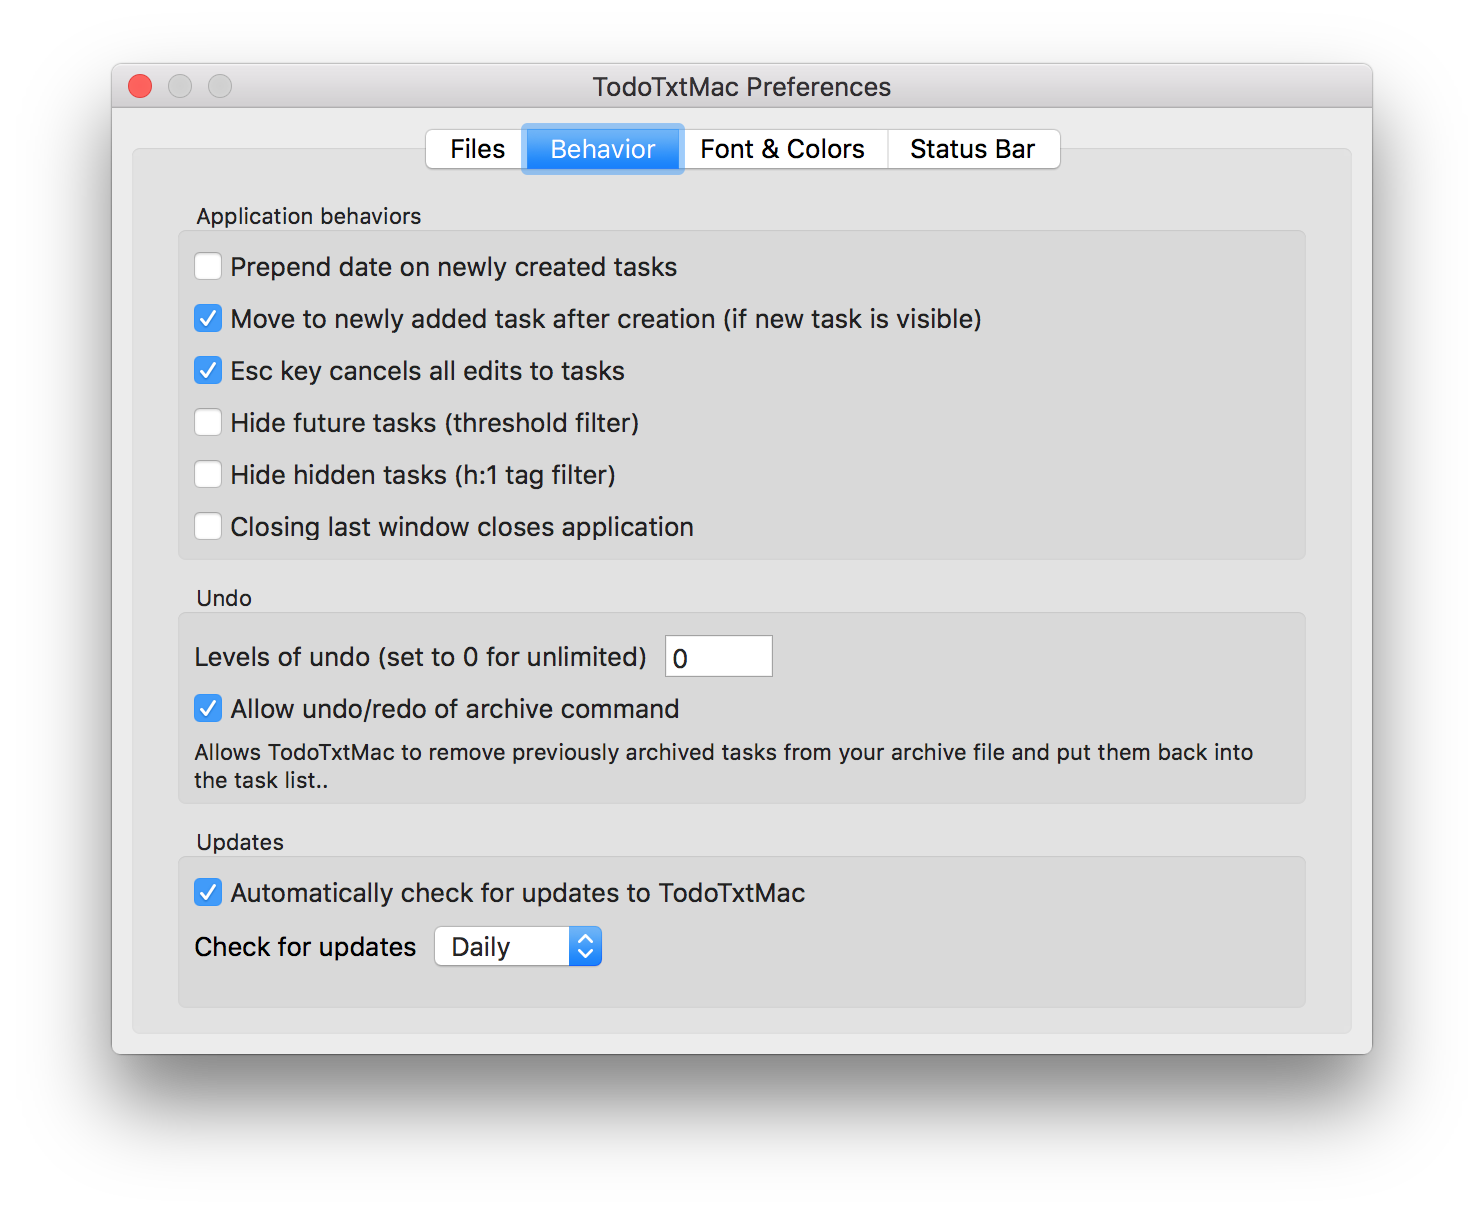Open the Status Bar tab
Image resolution: width=1484 pixels, height=1214 pixels.
point(973,149)
